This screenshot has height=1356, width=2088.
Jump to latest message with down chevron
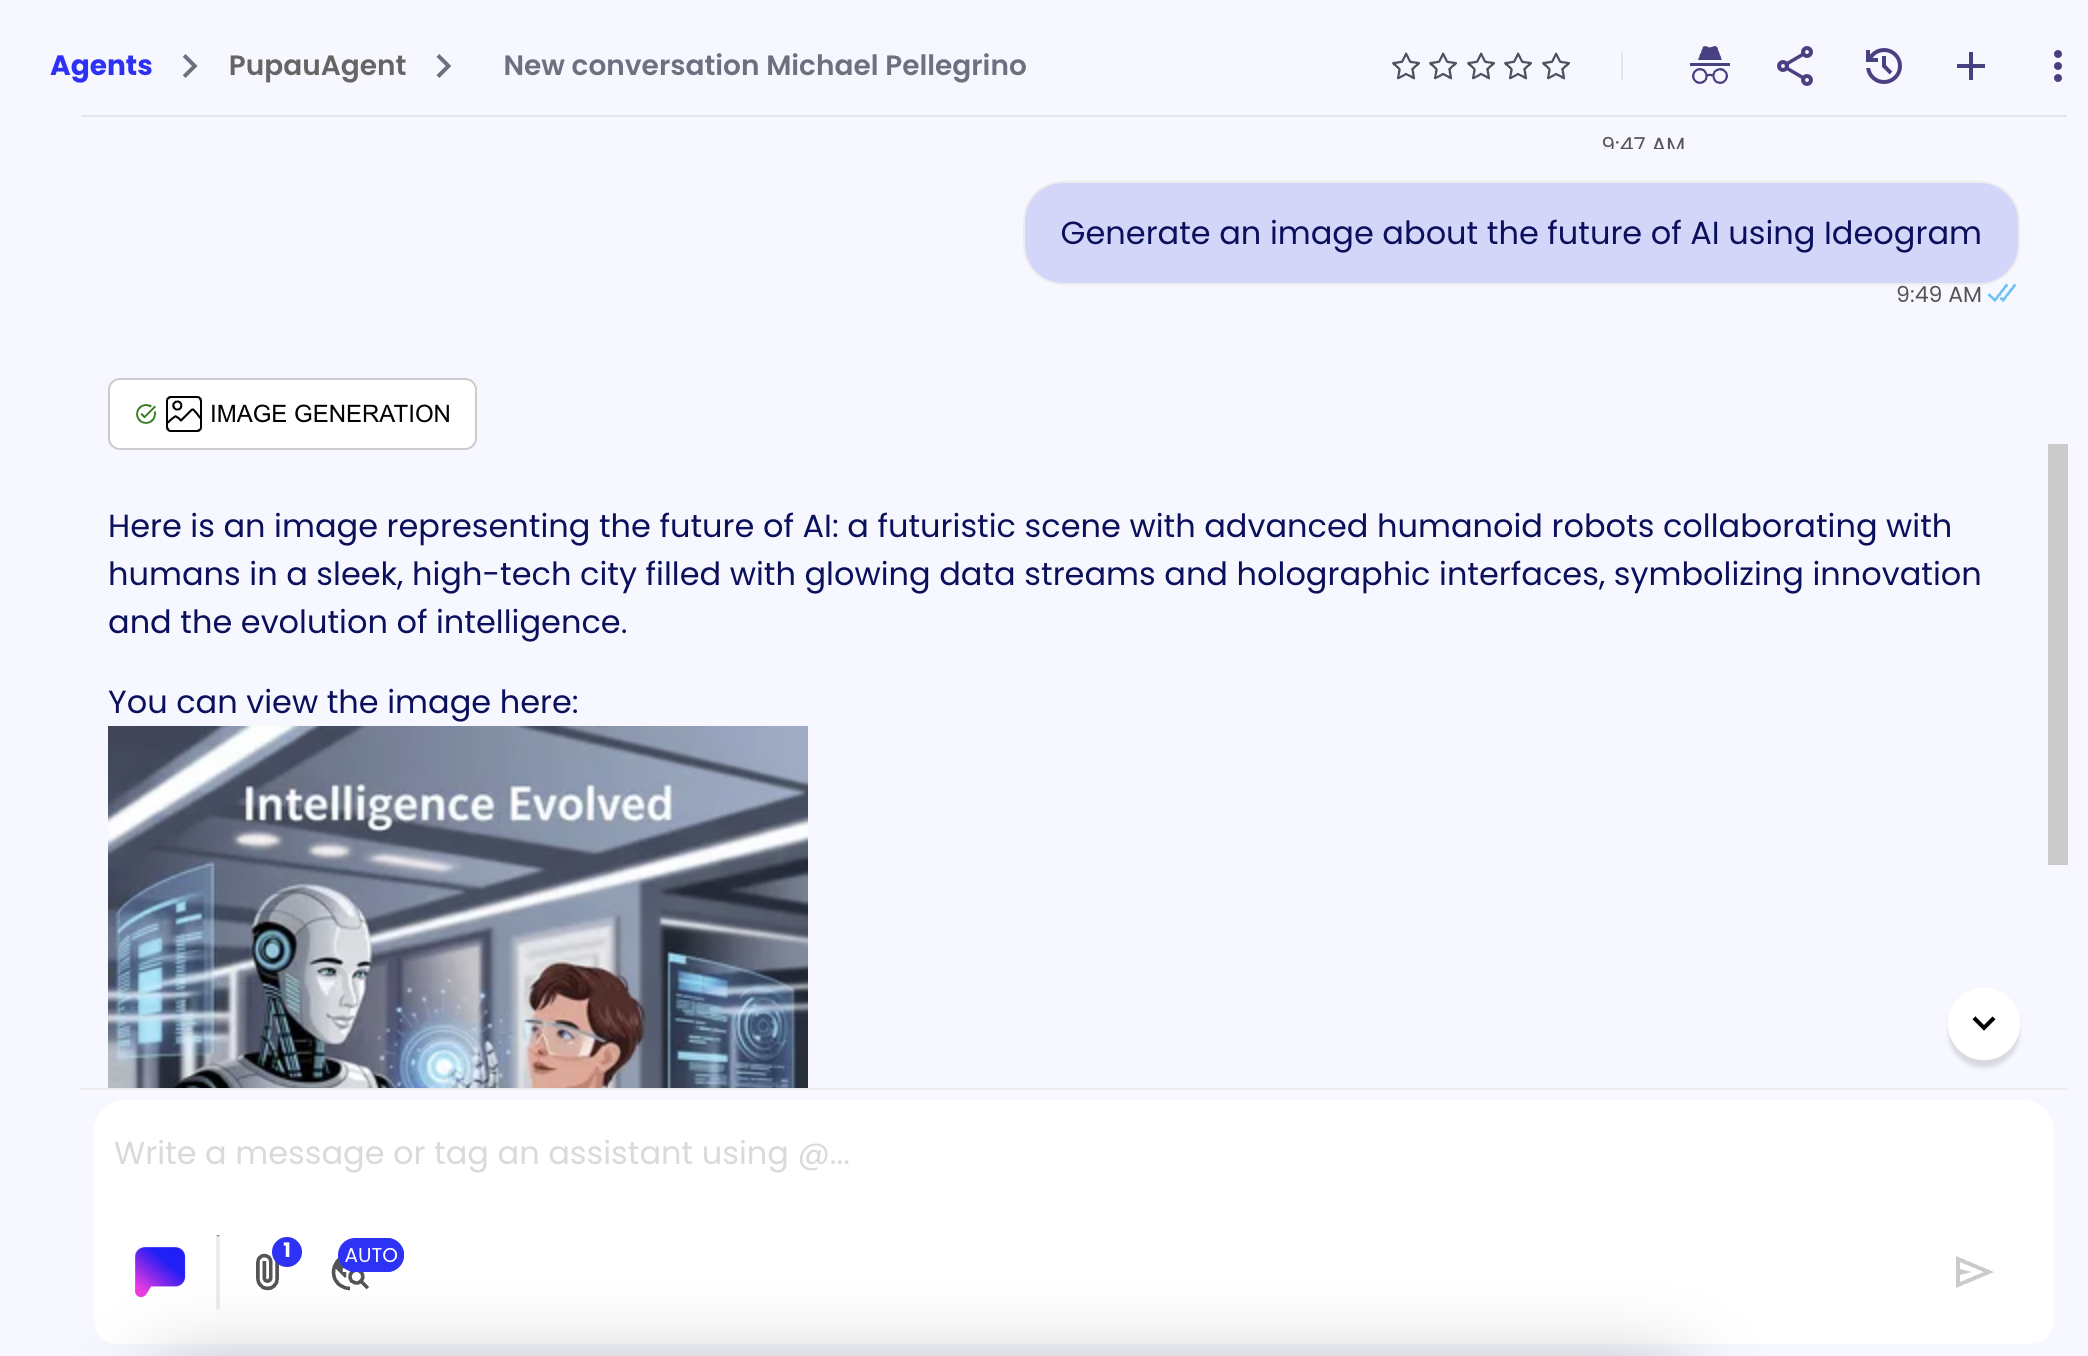tap(1984, 1023)
